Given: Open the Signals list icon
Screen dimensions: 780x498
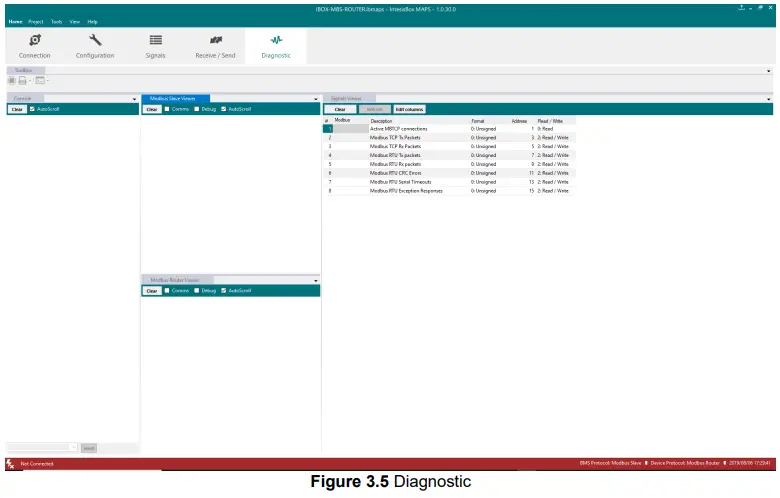Looking at the screenshot, I should pyautogui.click(x=156, y=40).
